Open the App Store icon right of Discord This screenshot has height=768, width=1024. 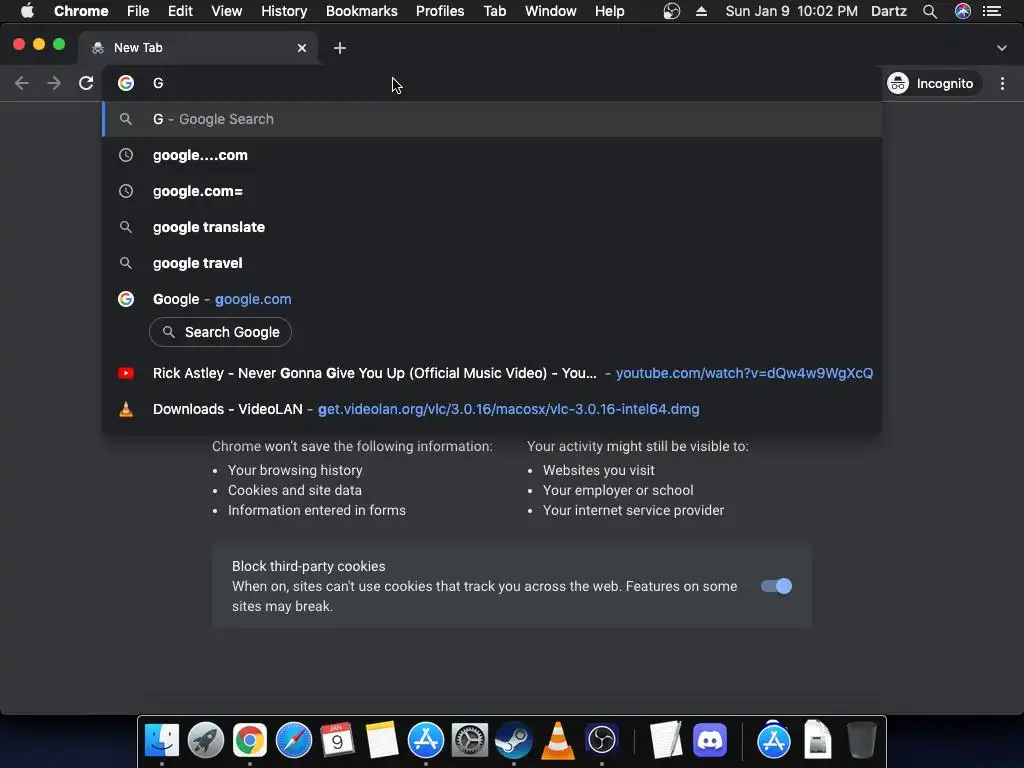coord(774,741)
